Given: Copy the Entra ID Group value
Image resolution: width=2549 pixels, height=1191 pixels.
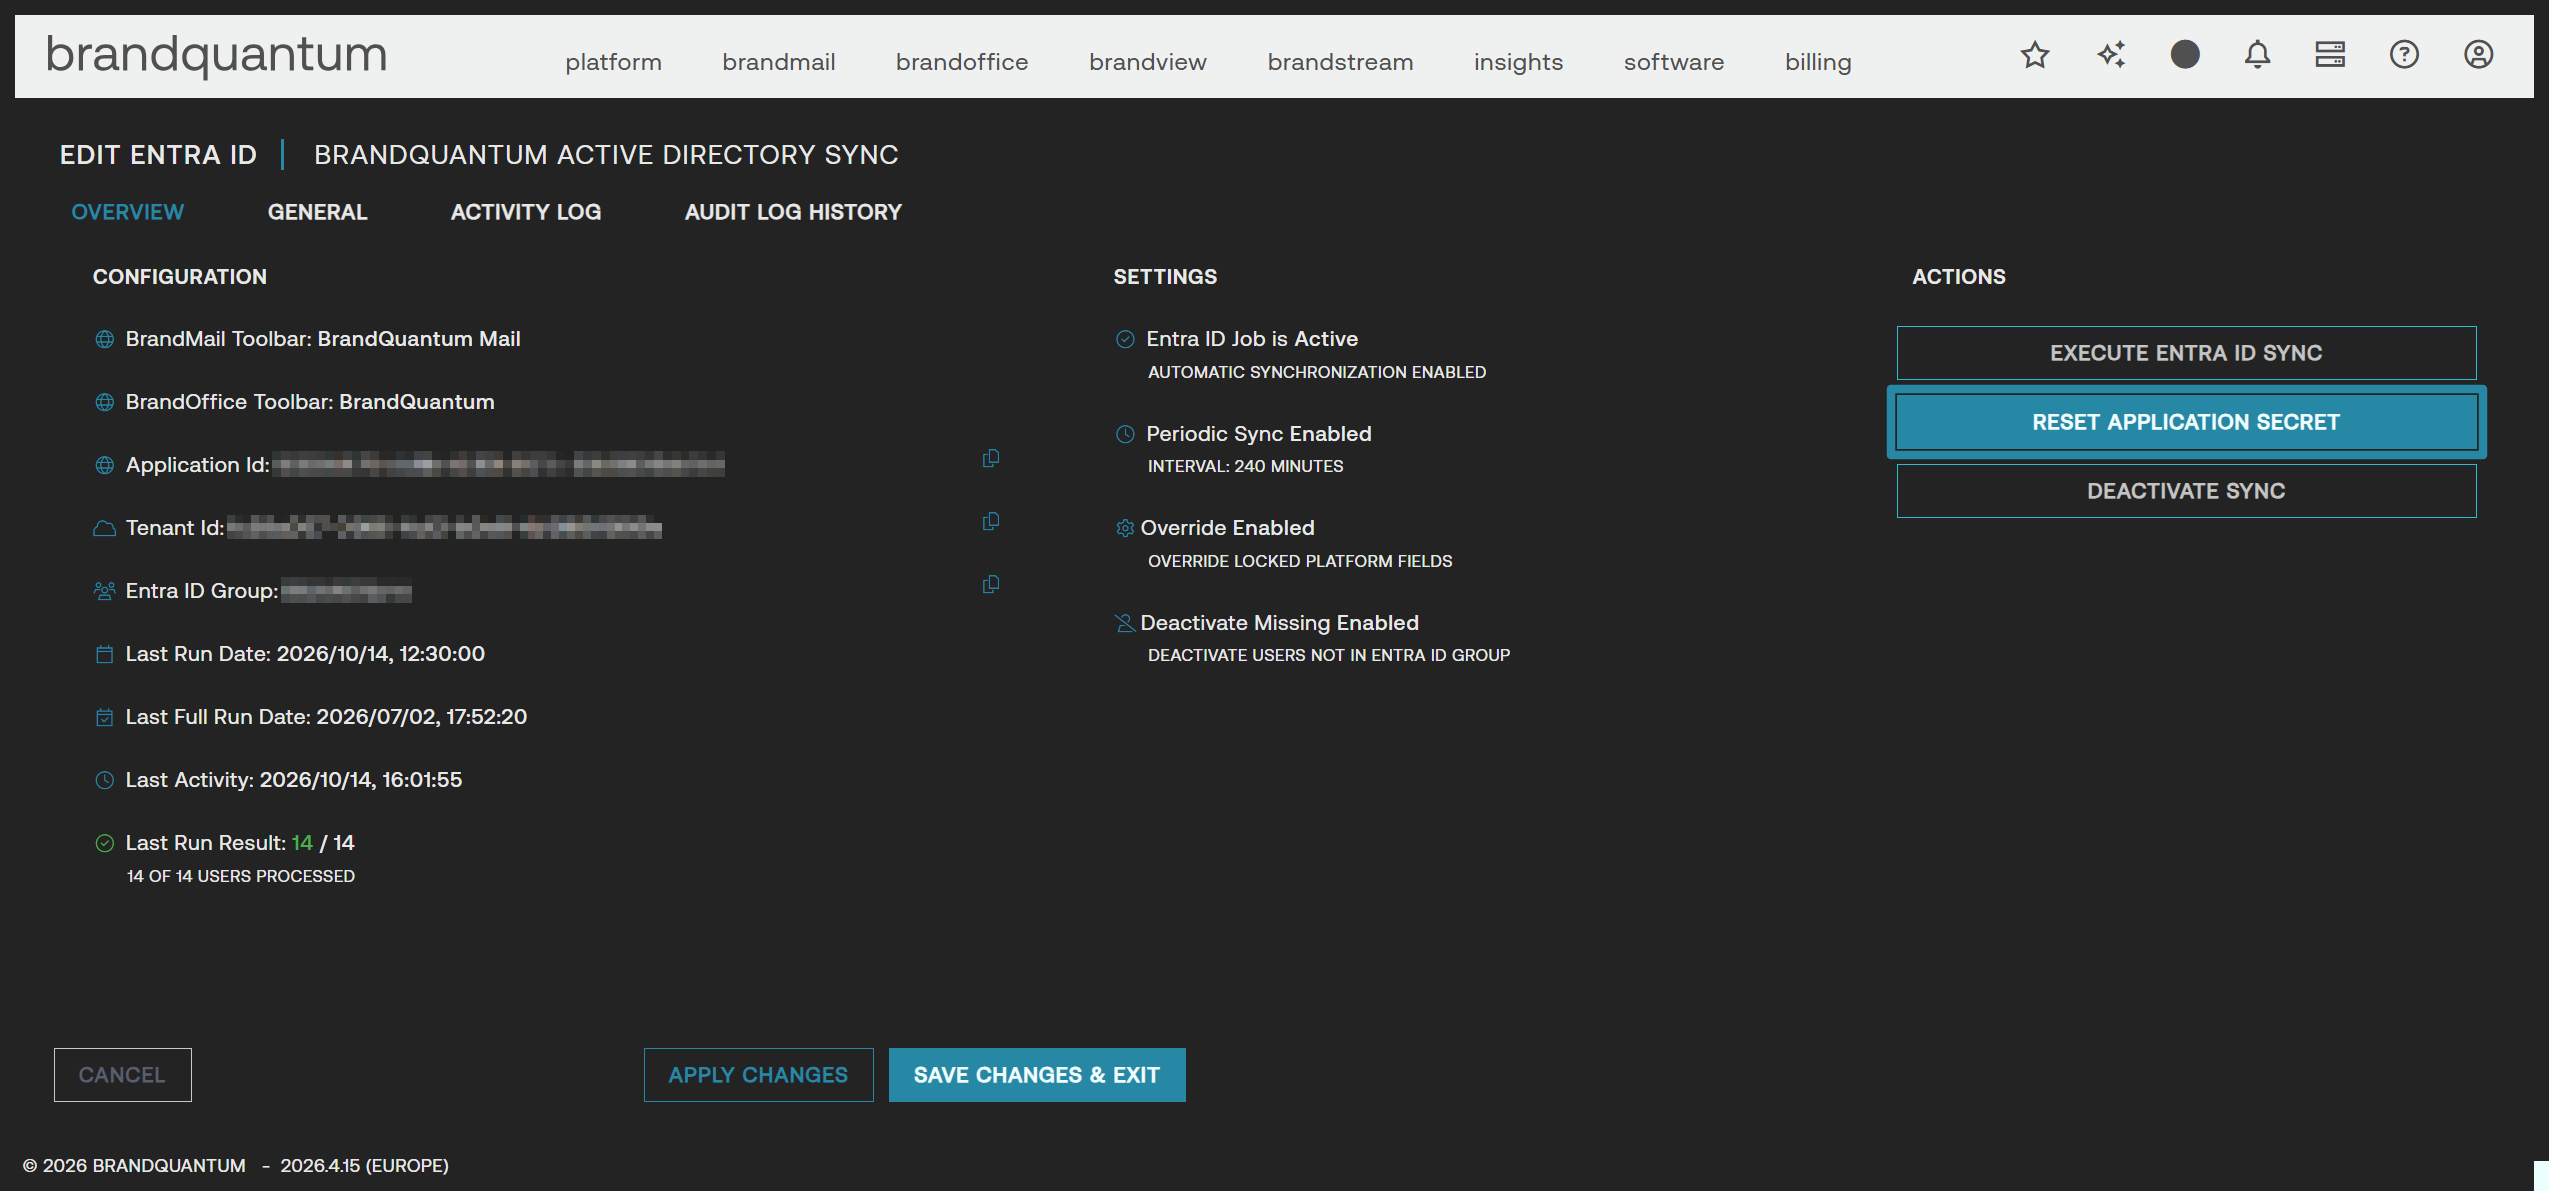Looking at the screenshot, I should pyautogui.click(x=991, y=584).
